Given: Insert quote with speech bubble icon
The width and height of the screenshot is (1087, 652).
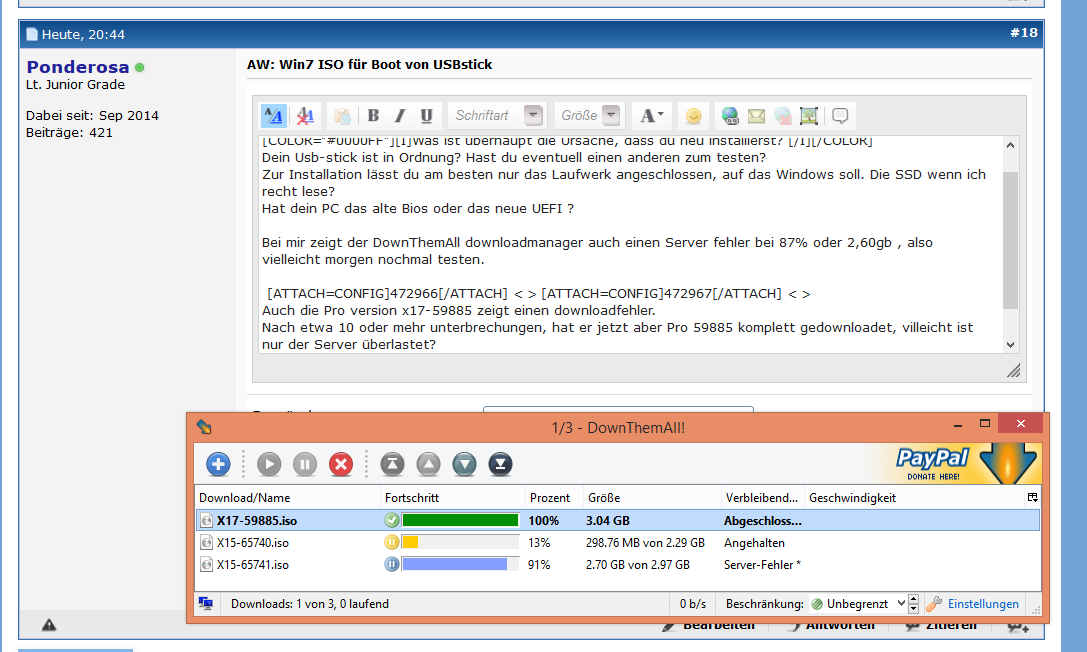Looking at the screenshot, I should pyautogui.click(x=840, y=116).
